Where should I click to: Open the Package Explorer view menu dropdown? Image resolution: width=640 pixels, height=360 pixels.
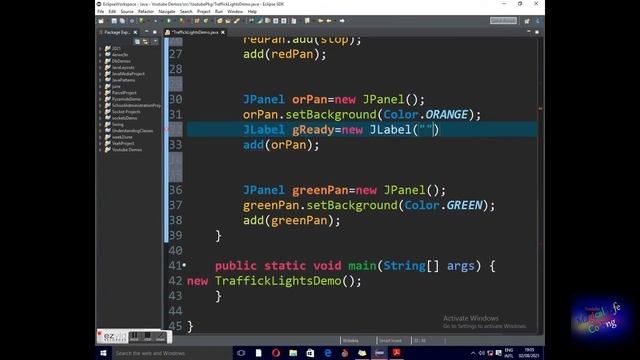[155, 42]
